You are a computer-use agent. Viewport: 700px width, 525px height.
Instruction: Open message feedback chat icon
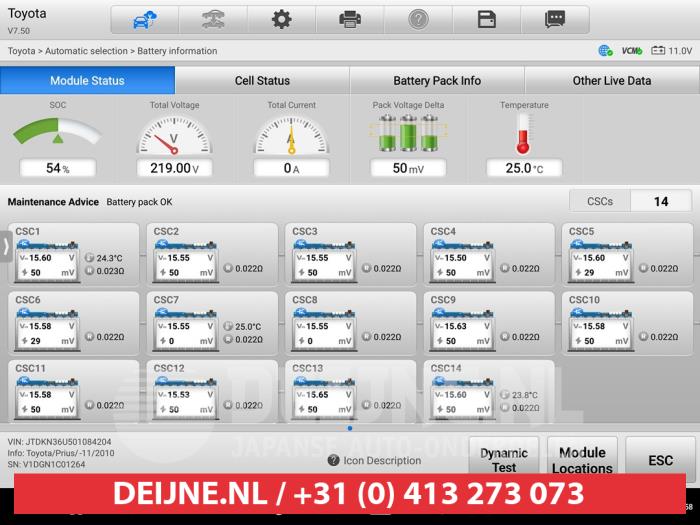click(555, 20)
